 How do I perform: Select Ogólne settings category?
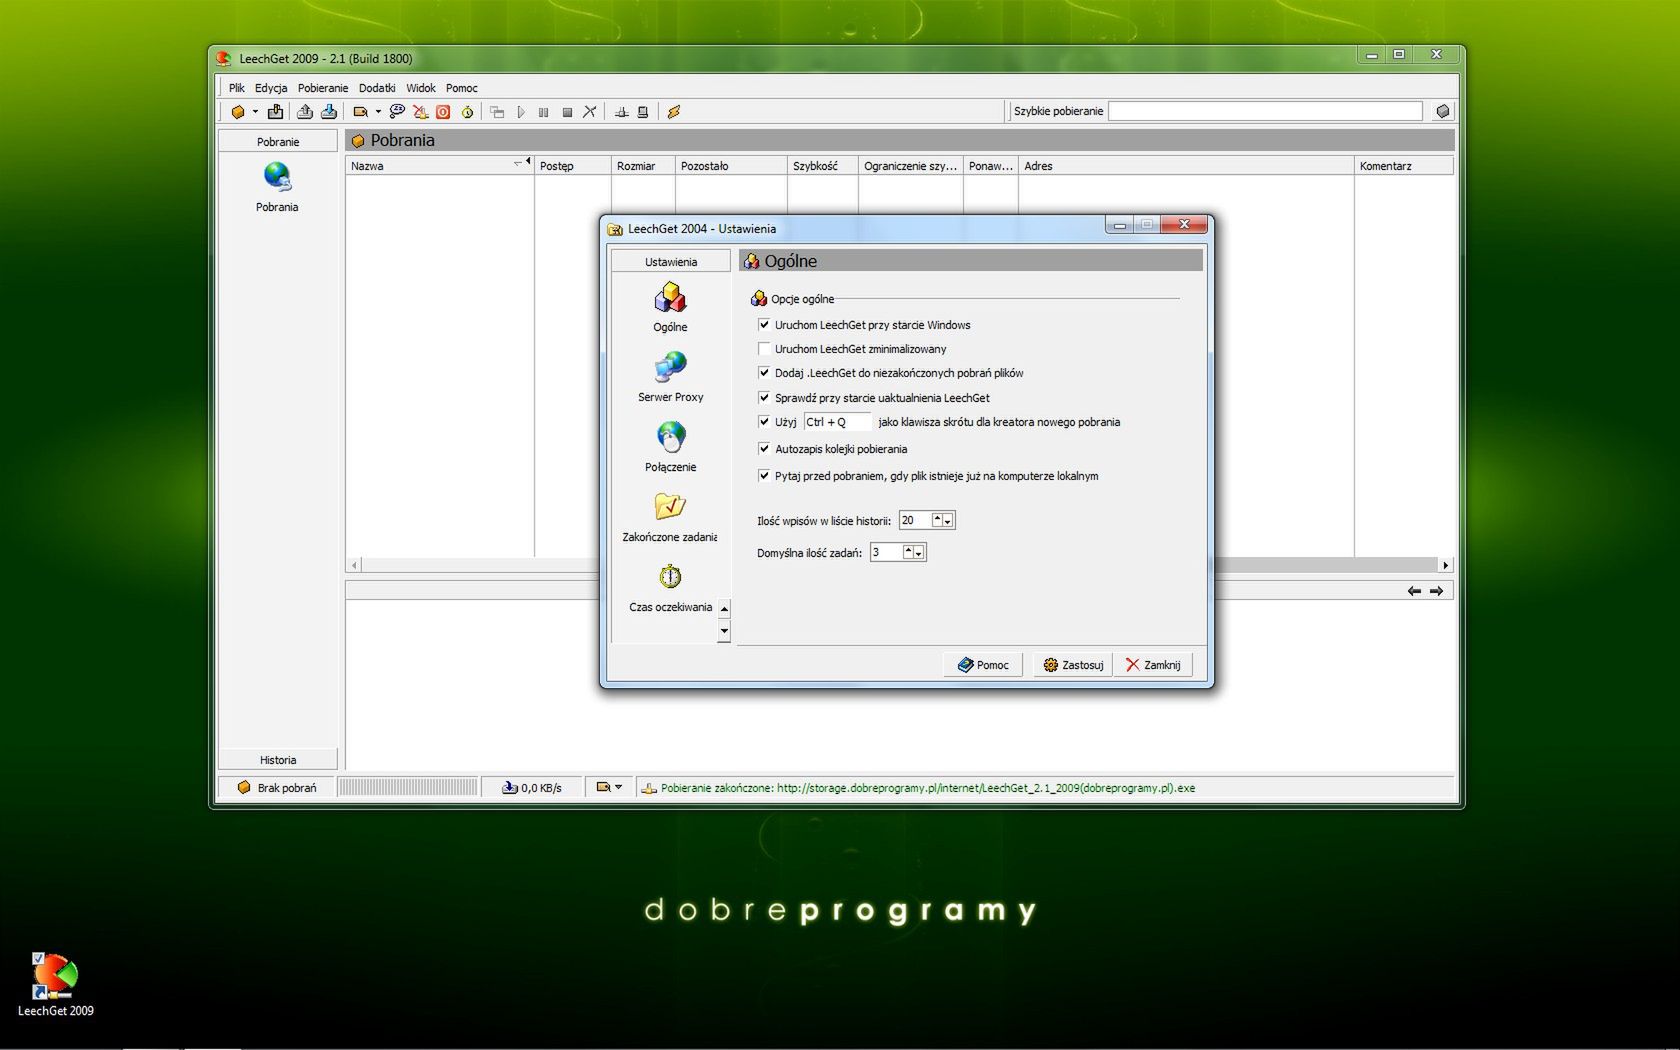click(x=670, y=307)
